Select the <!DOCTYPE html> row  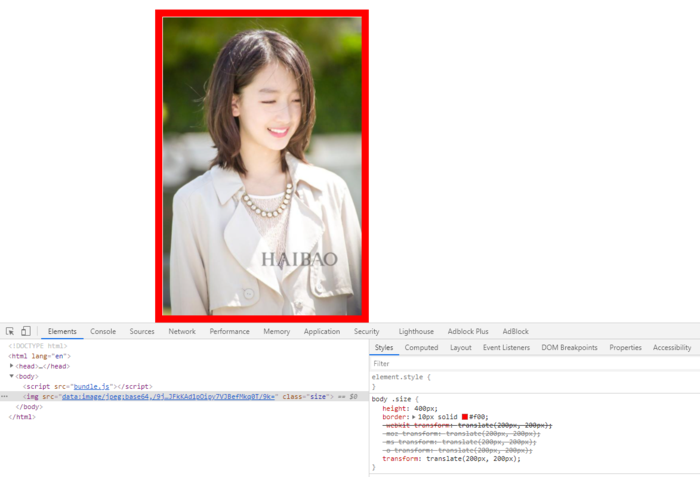tap(38, 346)
